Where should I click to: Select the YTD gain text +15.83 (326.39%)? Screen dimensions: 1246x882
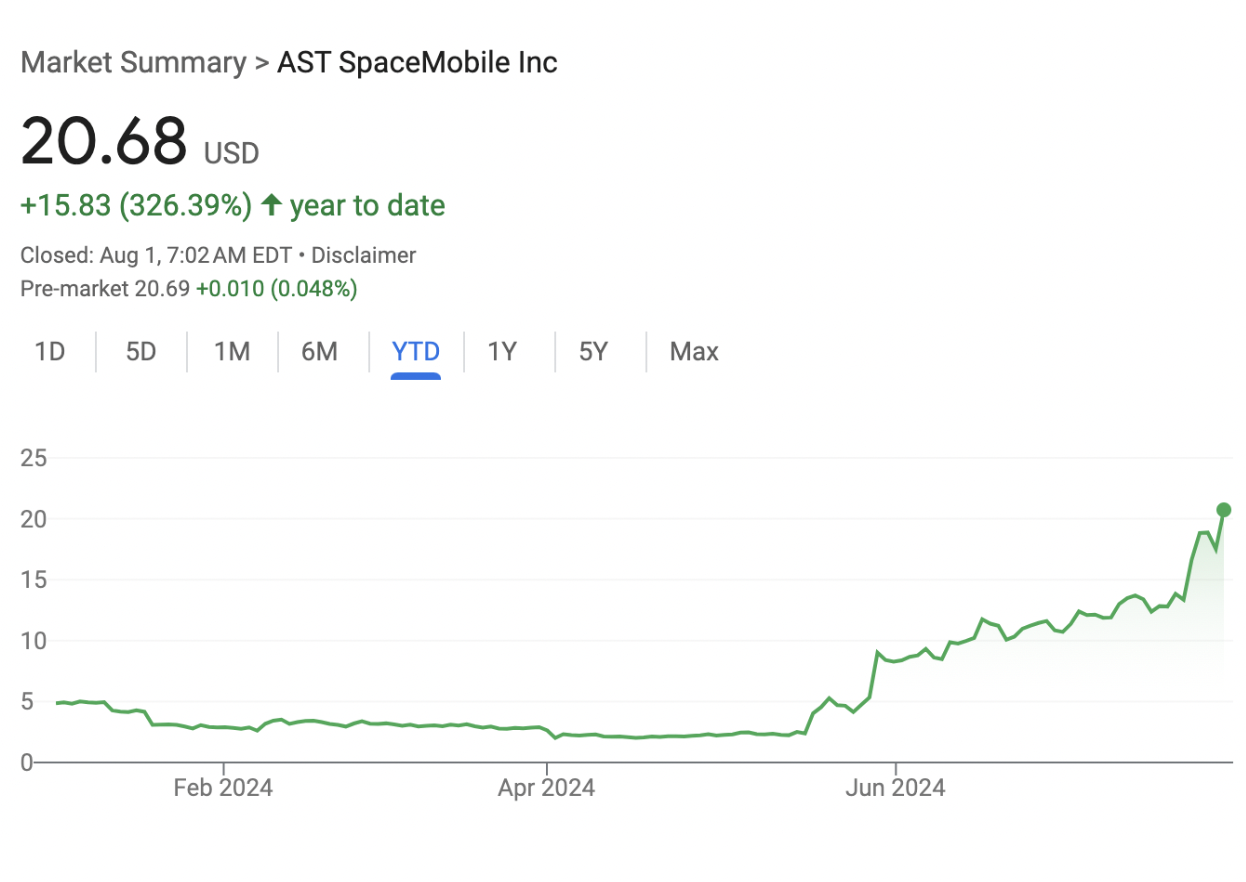[x=136, y=204]
